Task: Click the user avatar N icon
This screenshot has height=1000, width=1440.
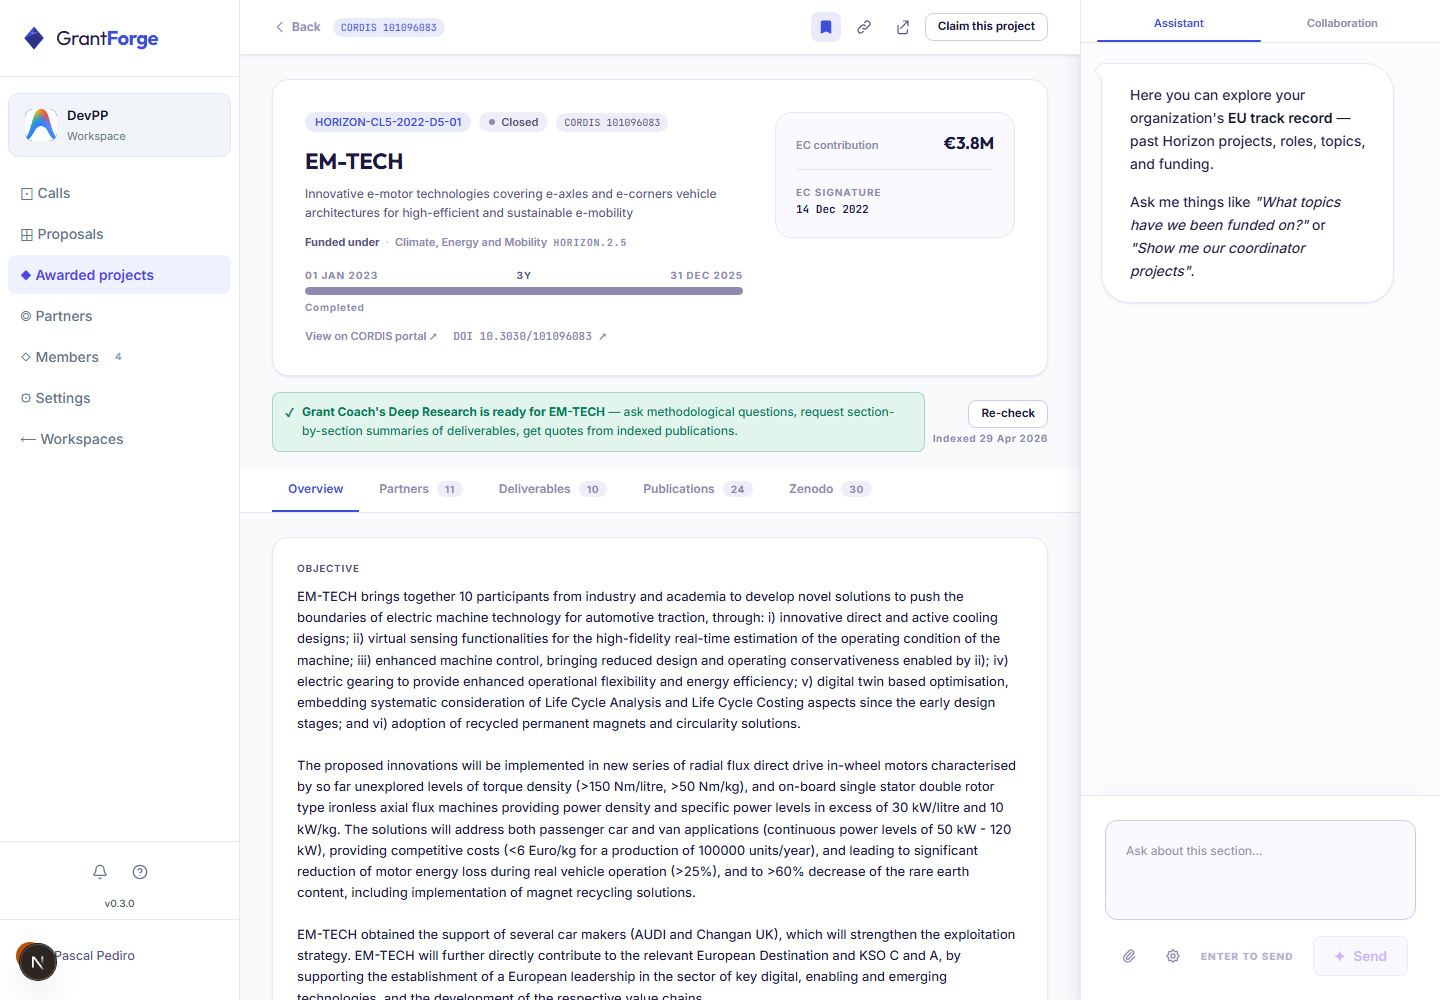Action: tap(37, 962)
